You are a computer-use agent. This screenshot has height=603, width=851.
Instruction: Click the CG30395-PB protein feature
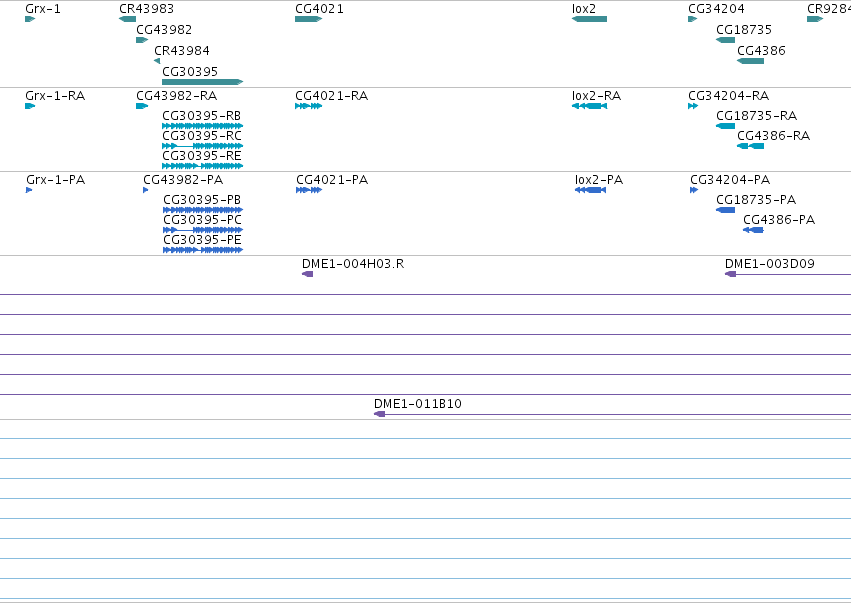(x=203, y=210)
